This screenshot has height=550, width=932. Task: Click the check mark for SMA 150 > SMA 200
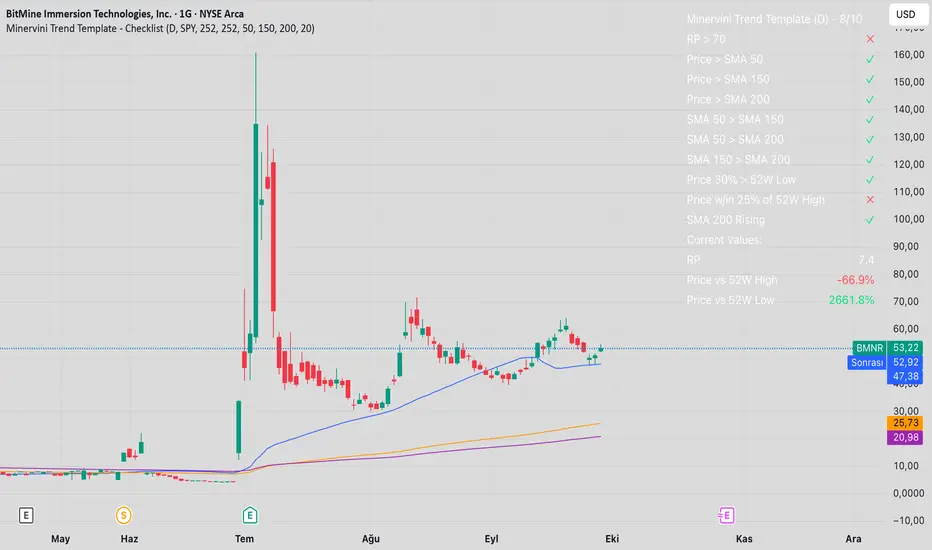point(869,159)
